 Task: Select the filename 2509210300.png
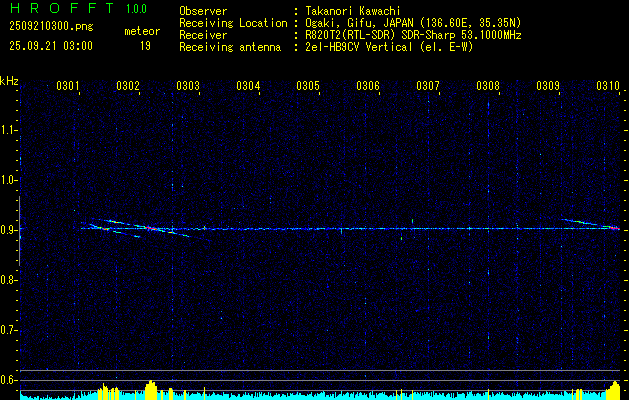click(x=51, y=27)
